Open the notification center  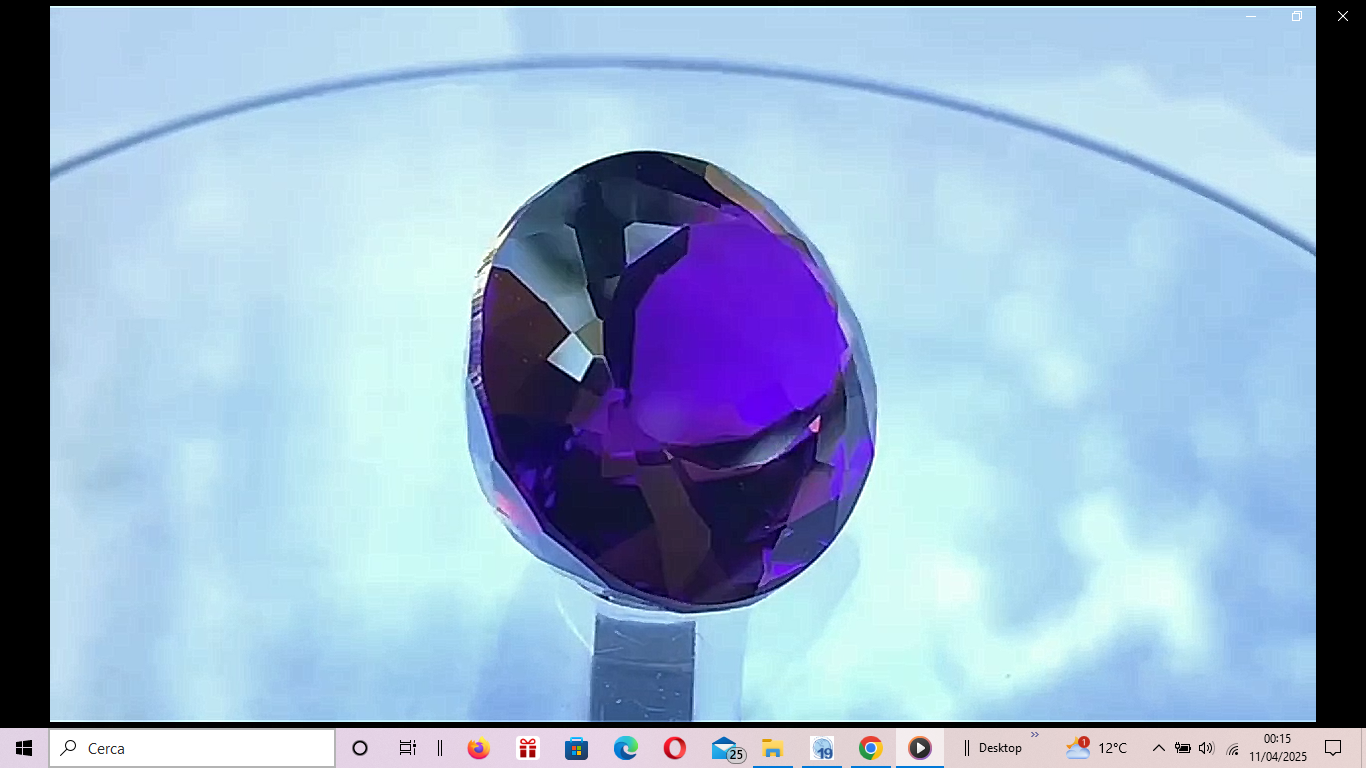[x=1332, y=748]
